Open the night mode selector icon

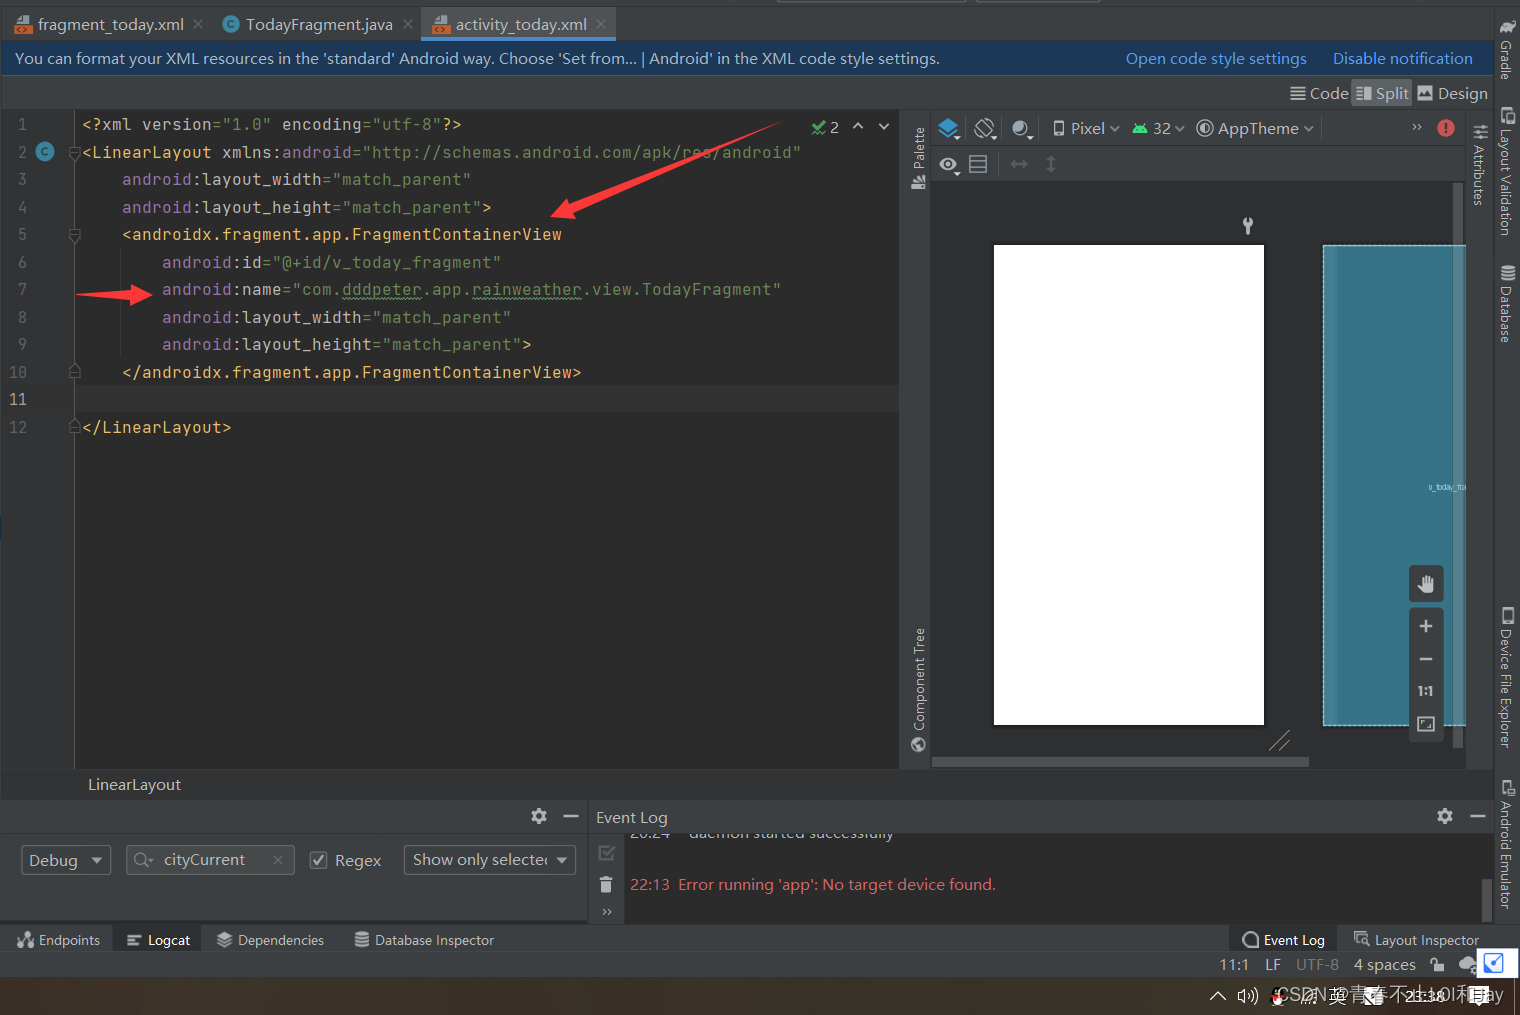click(x=1021, y=128)
